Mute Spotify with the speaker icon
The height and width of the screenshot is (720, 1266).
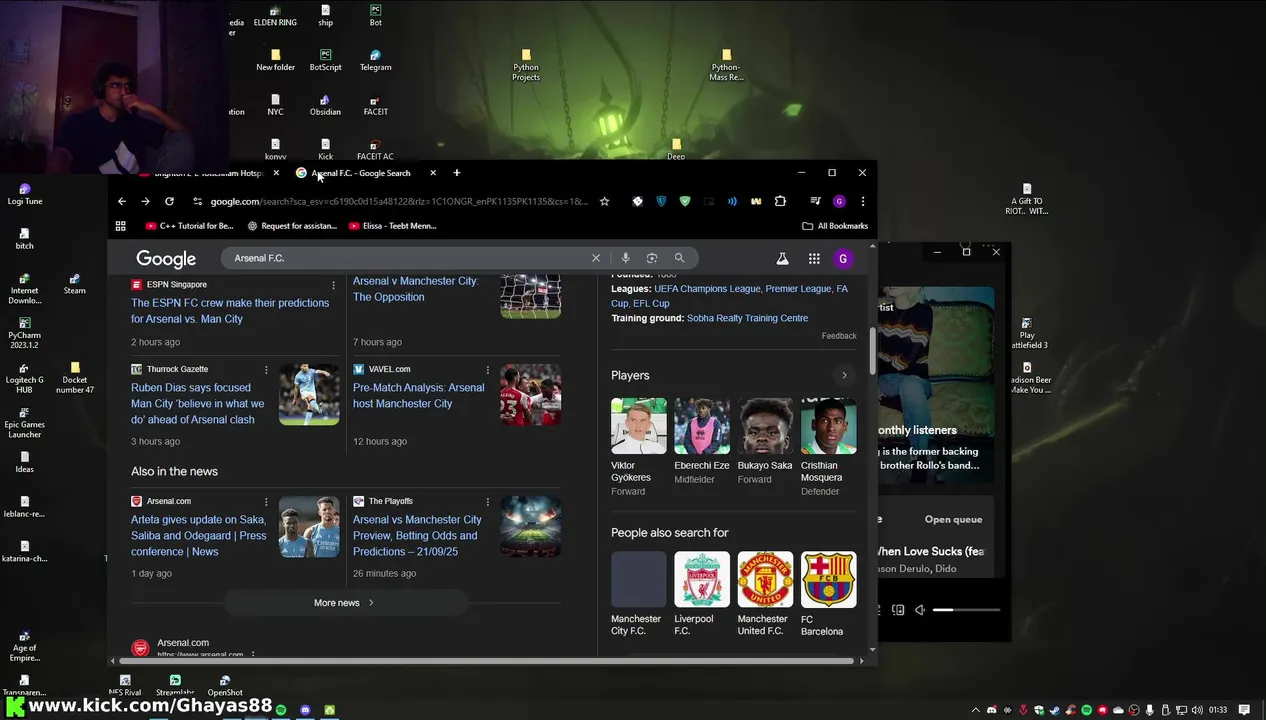point(920,610)
